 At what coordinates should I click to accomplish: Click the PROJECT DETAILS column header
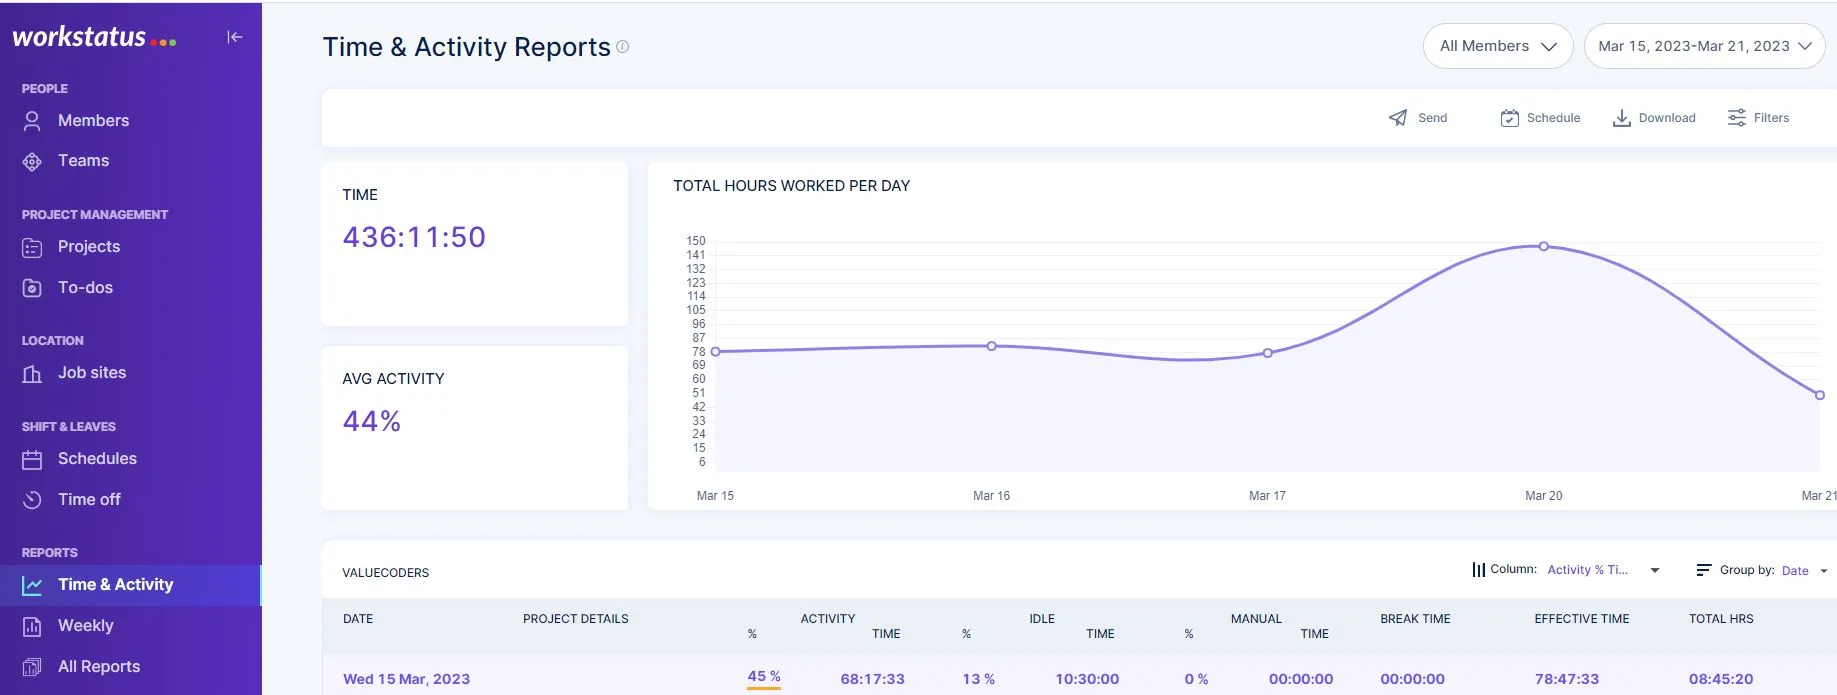[x=576, y=619]
